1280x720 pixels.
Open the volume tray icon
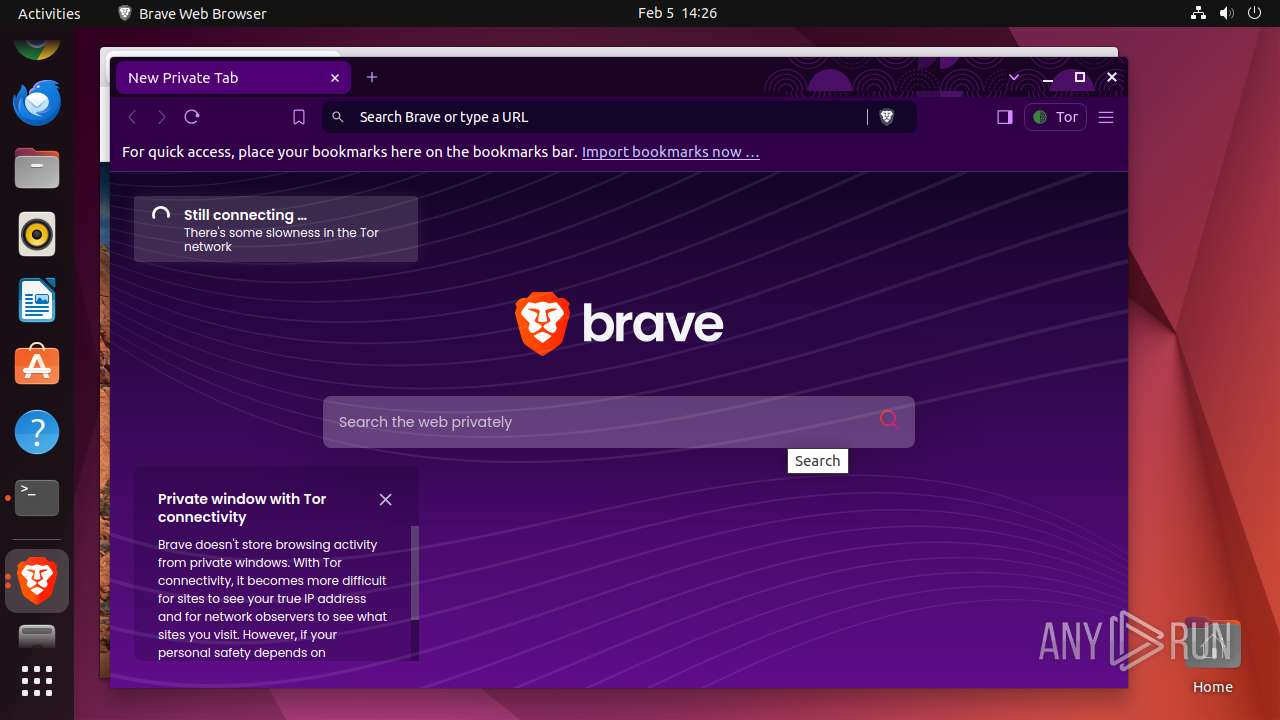pos(1227,13)
